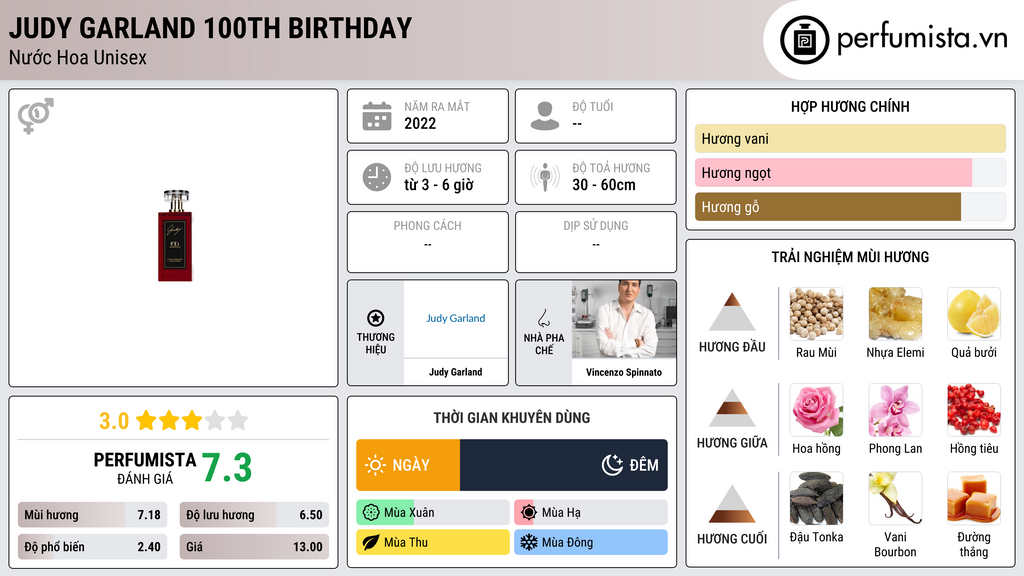Click the Hợp hương chính heading
The image size is (1024, 576).
click(x=850, y=106)
